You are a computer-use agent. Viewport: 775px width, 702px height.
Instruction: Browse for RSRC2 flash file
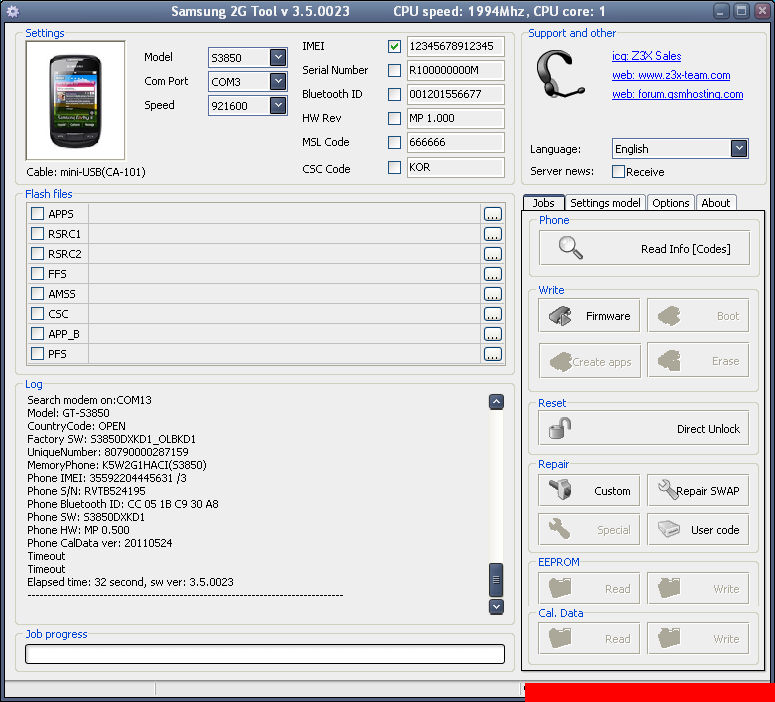pos(493,254)
